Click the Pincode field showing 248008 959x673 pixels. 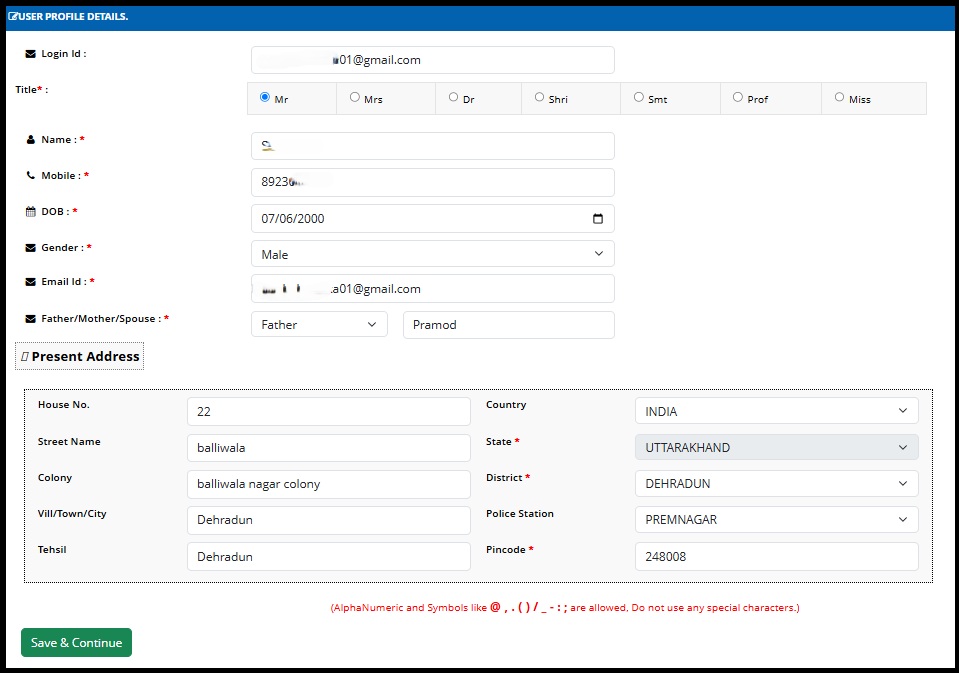(777, 557)
